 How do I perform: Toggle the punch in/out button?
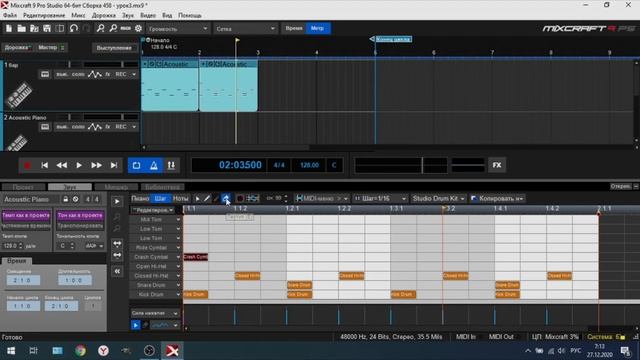coord(171,165)
